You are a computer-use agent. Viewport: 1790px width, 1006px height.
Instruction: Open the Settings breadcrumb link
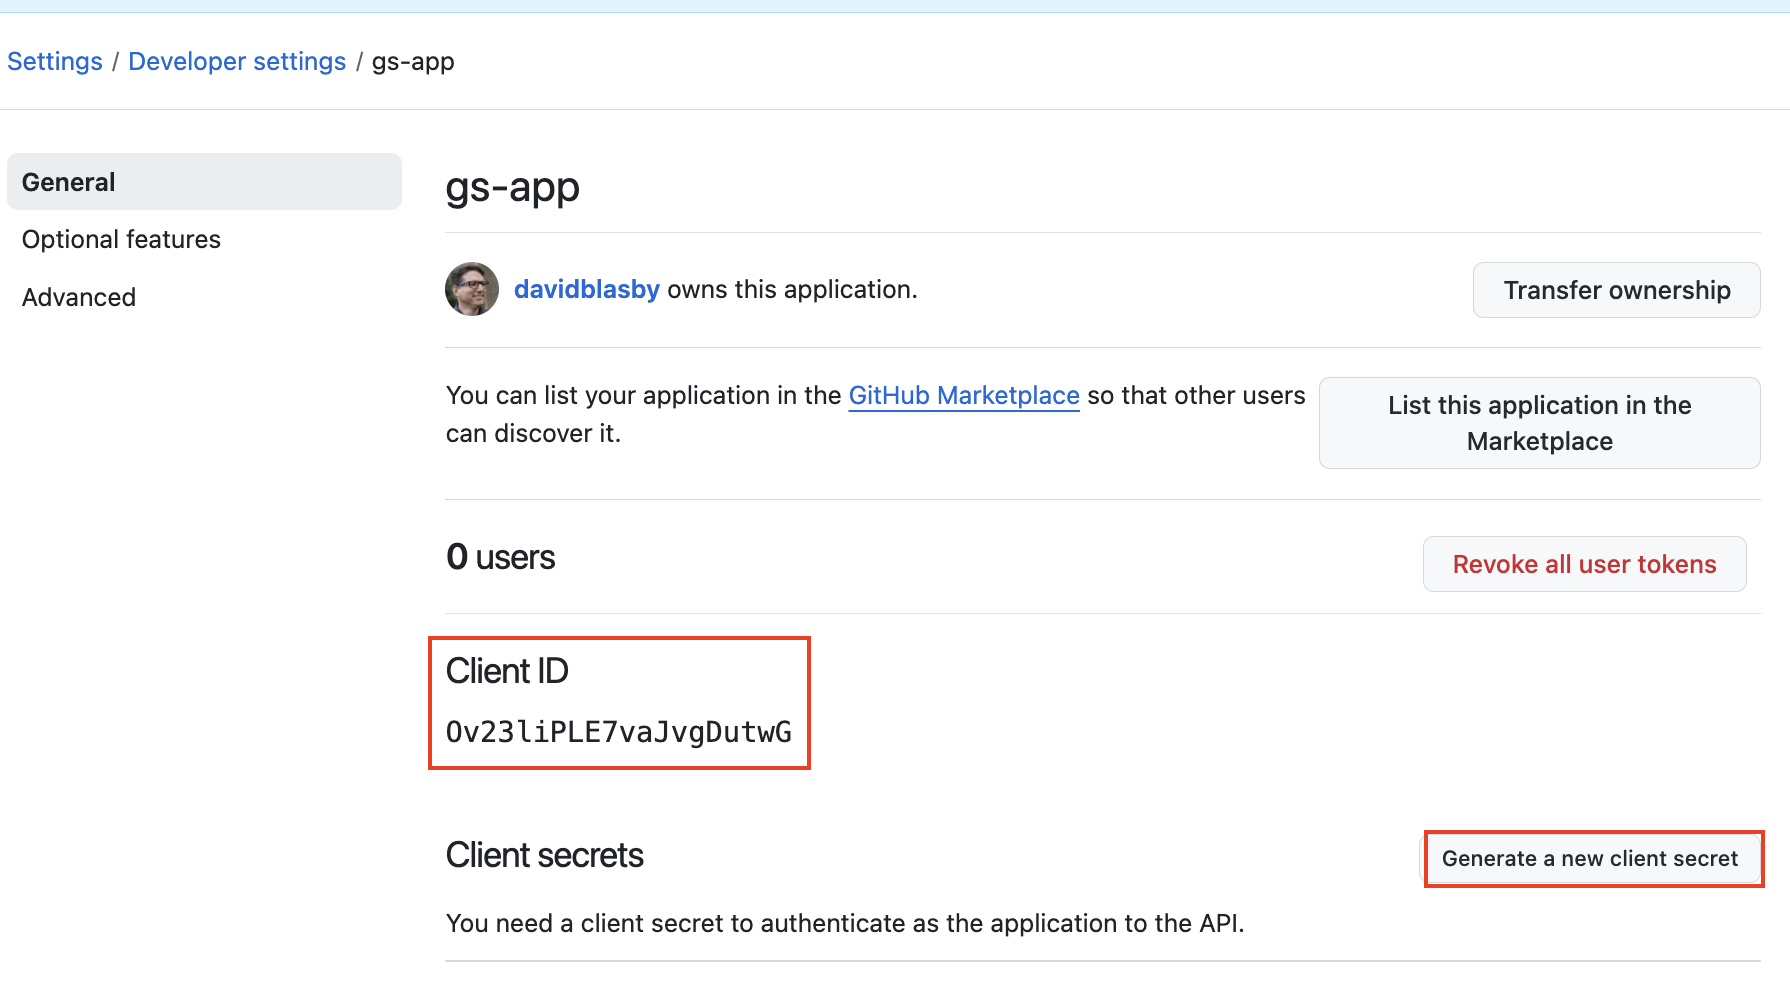(55, 62)
